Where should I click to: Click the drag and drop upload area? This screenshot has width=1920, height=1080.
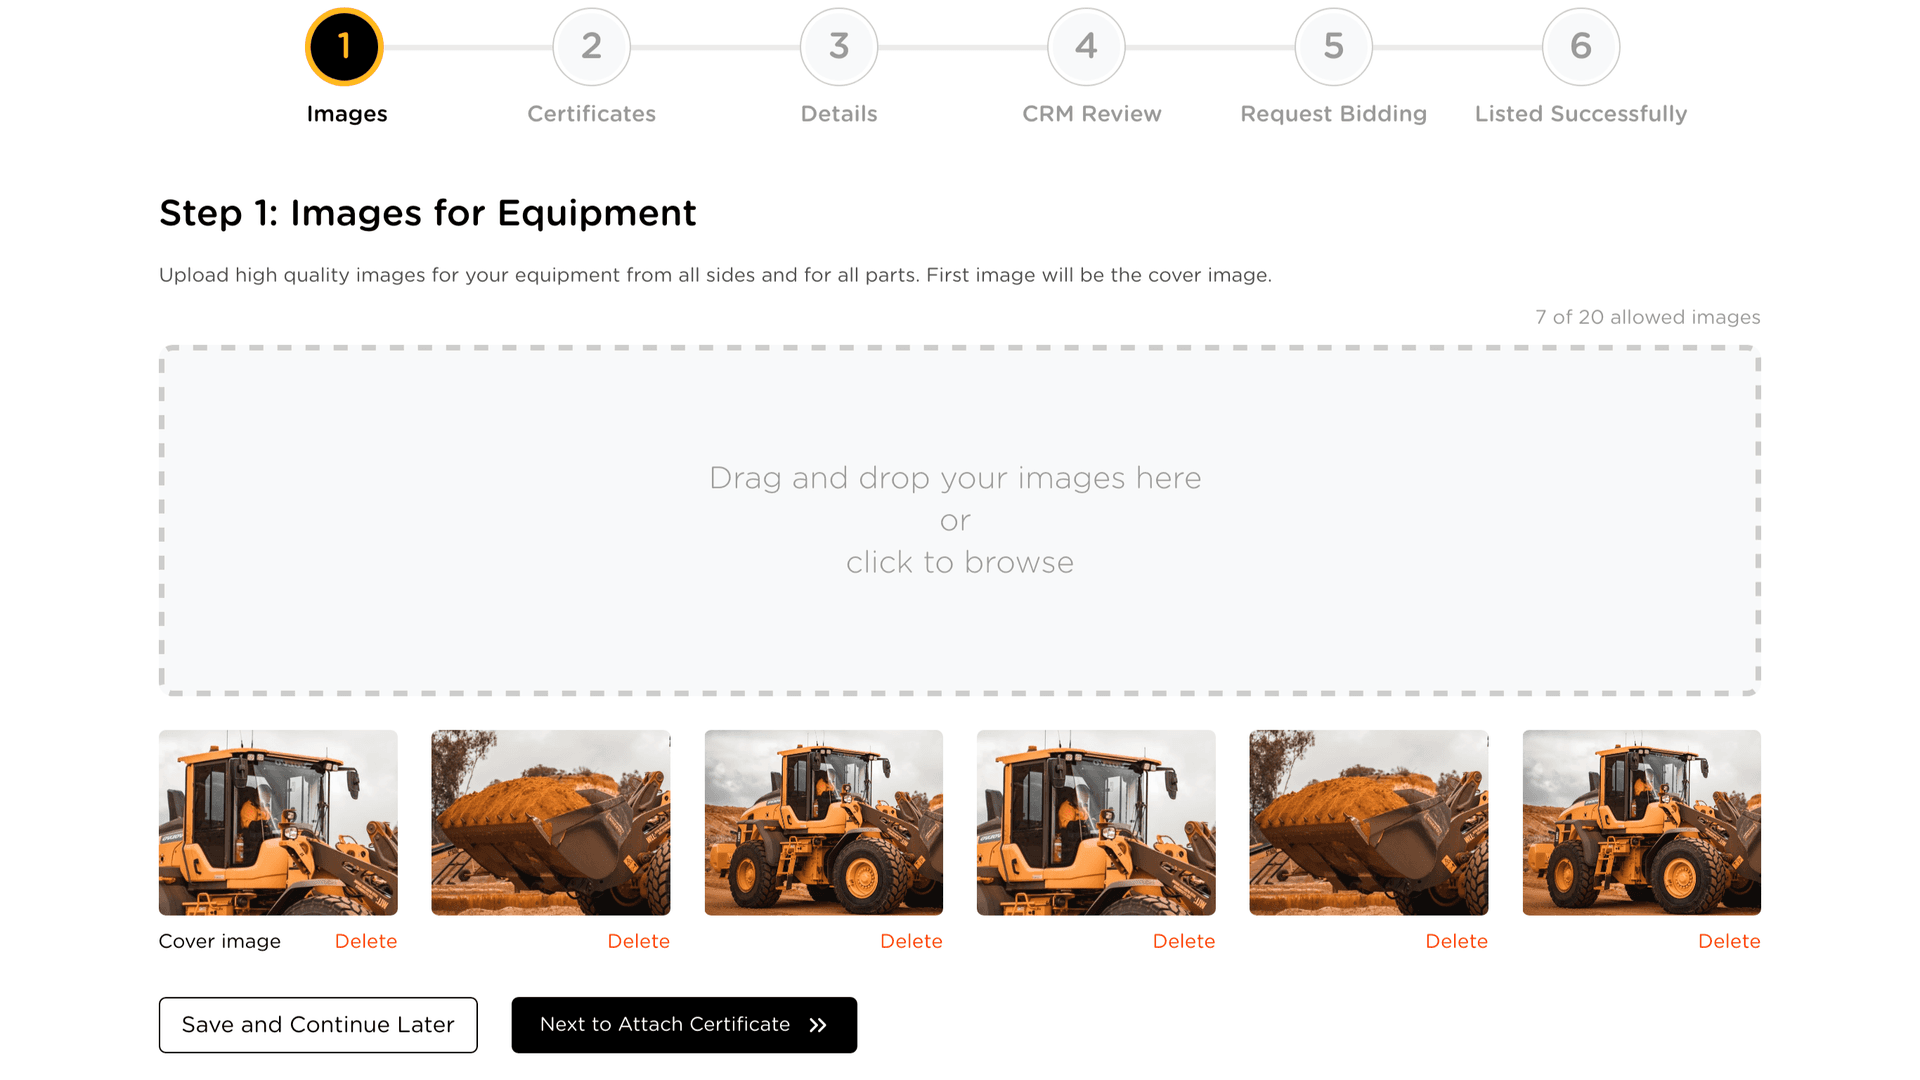click(959, 520)
